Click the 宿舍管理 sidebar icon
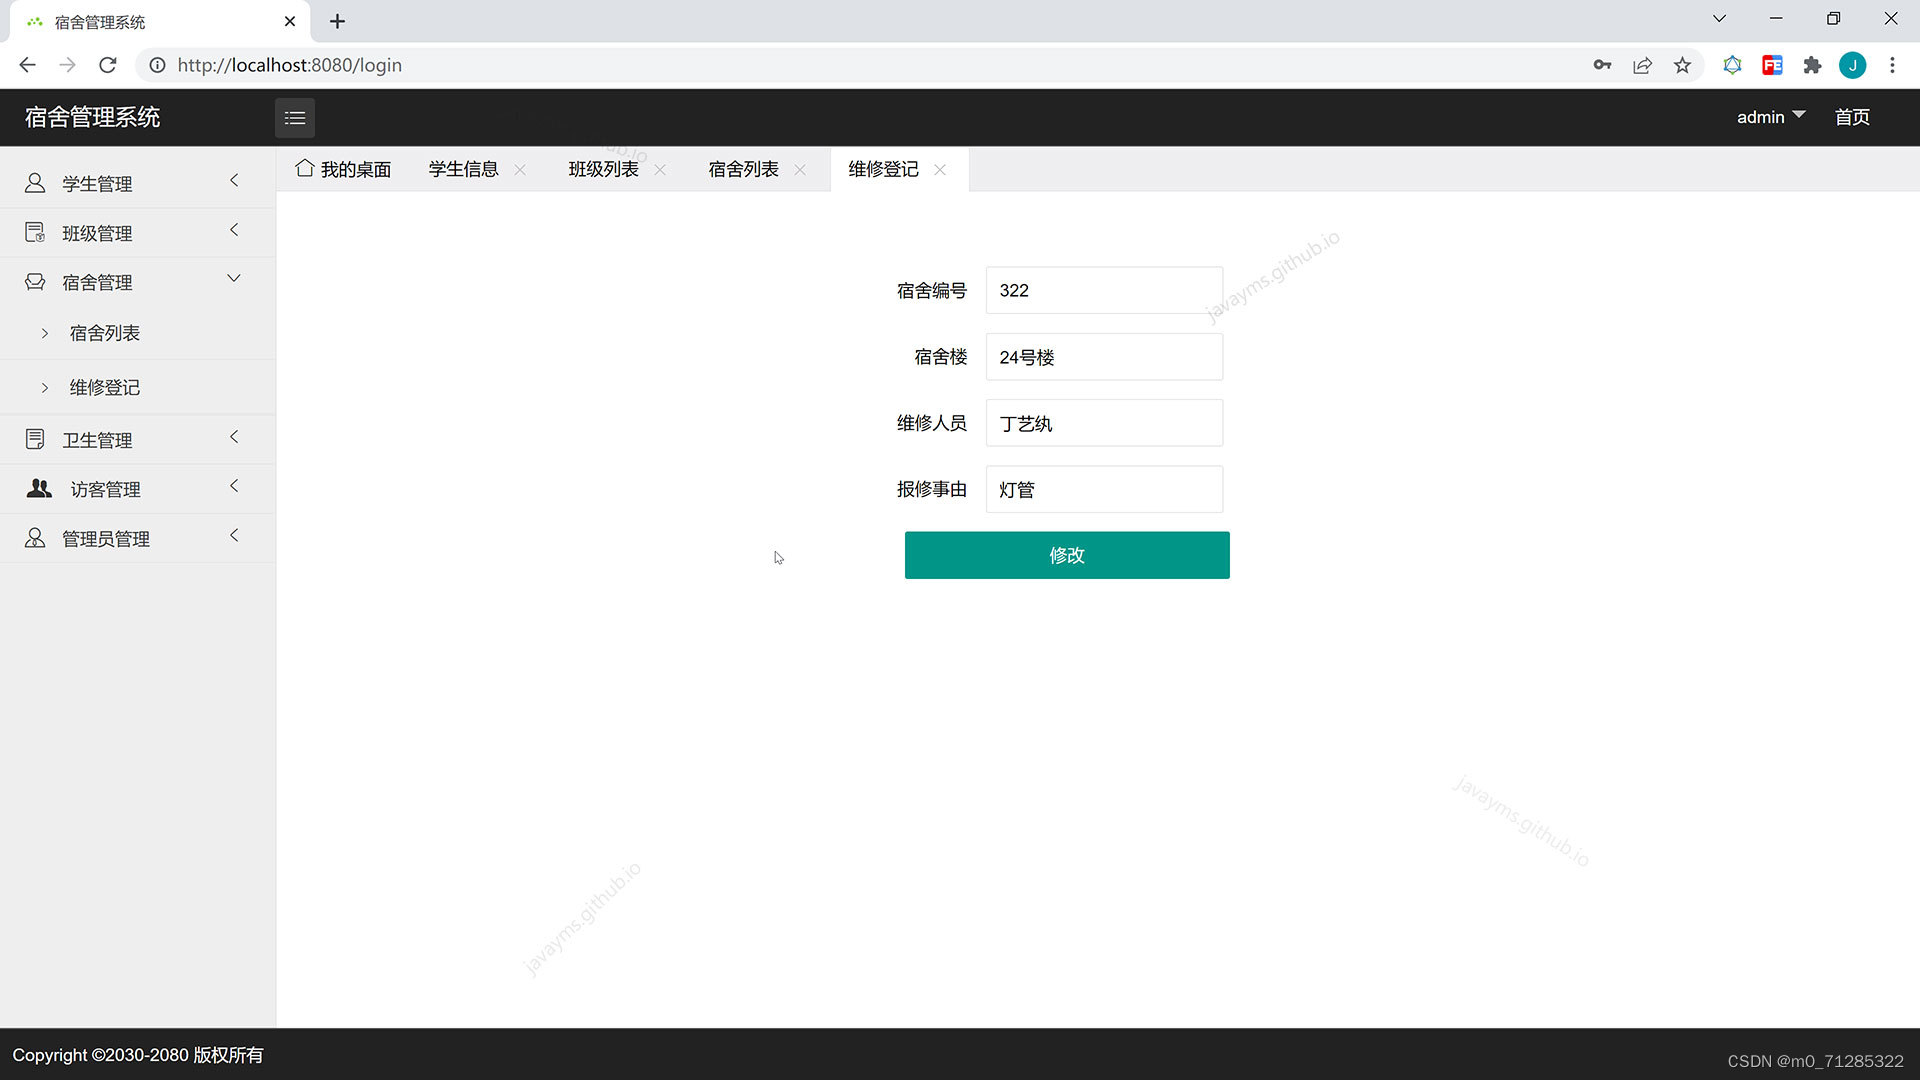 35,282
